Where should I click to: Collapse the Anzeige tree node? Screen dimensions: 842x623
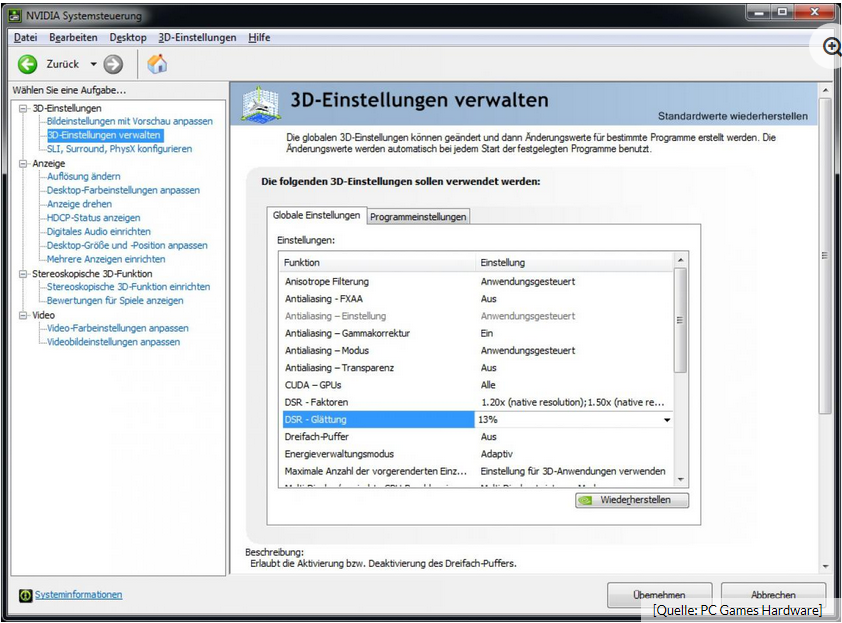pos(23,163)
